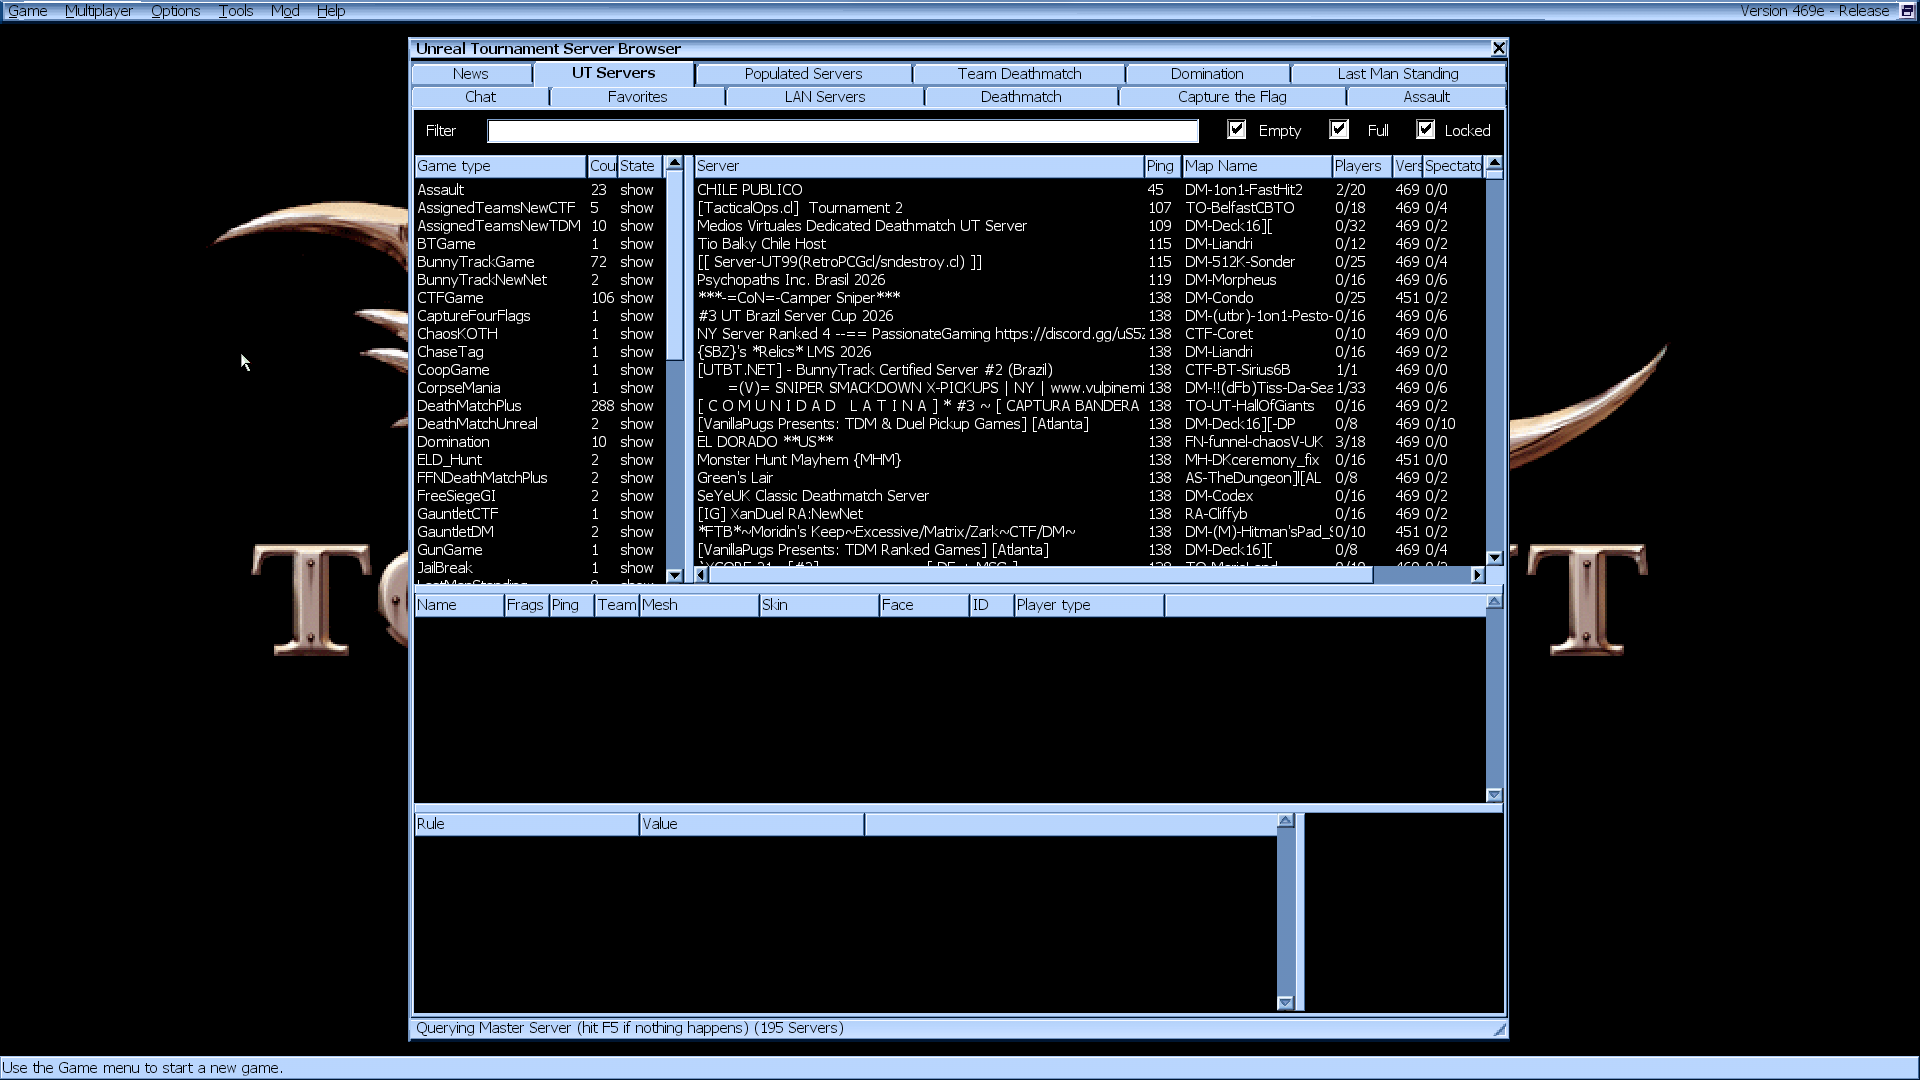Sort by Players column header
The height and width of the screenshot is (1080, 1920).
(x=1362, y=166)
